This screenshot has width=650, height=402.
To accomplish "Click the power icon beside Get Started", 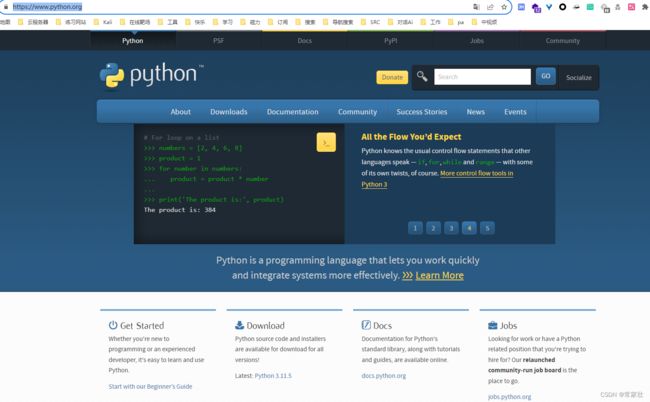I will coord(113,325).
